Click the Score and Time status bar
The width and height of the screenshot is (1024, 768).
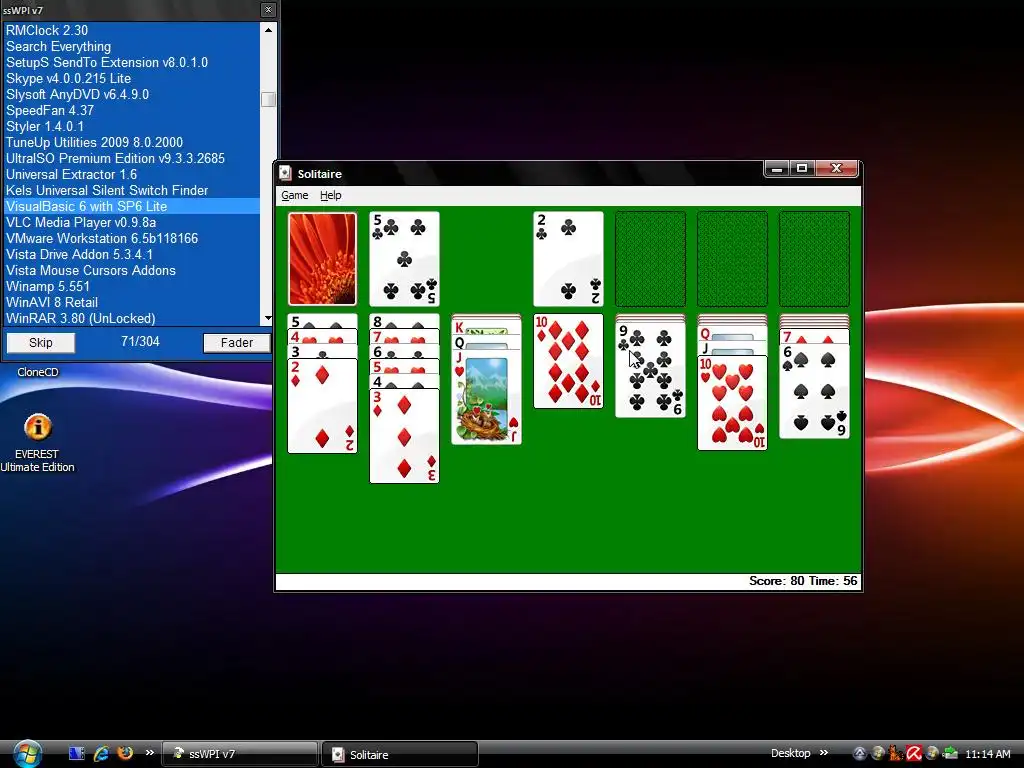tap(568, 581)
